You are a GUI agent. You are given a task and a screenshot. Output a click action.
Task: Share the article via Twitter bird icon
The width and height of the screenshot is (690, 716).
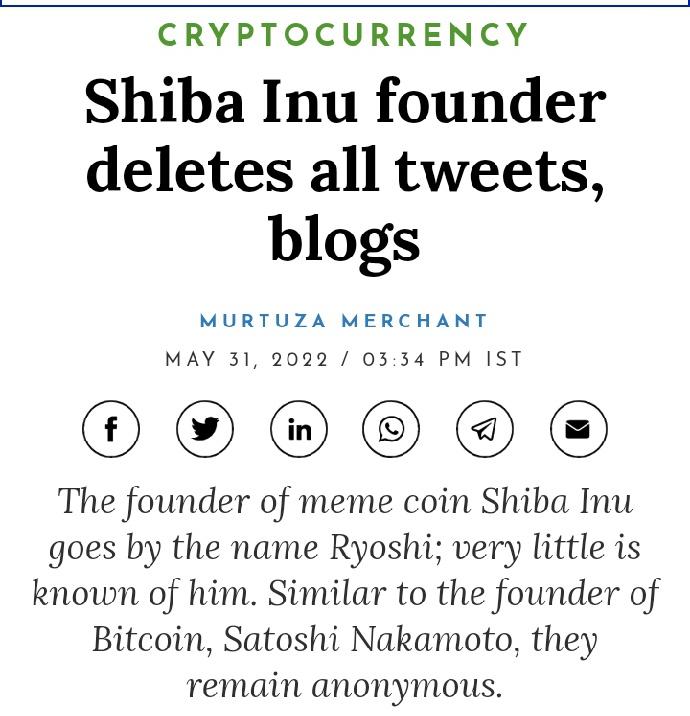click(x=205, y=429)
